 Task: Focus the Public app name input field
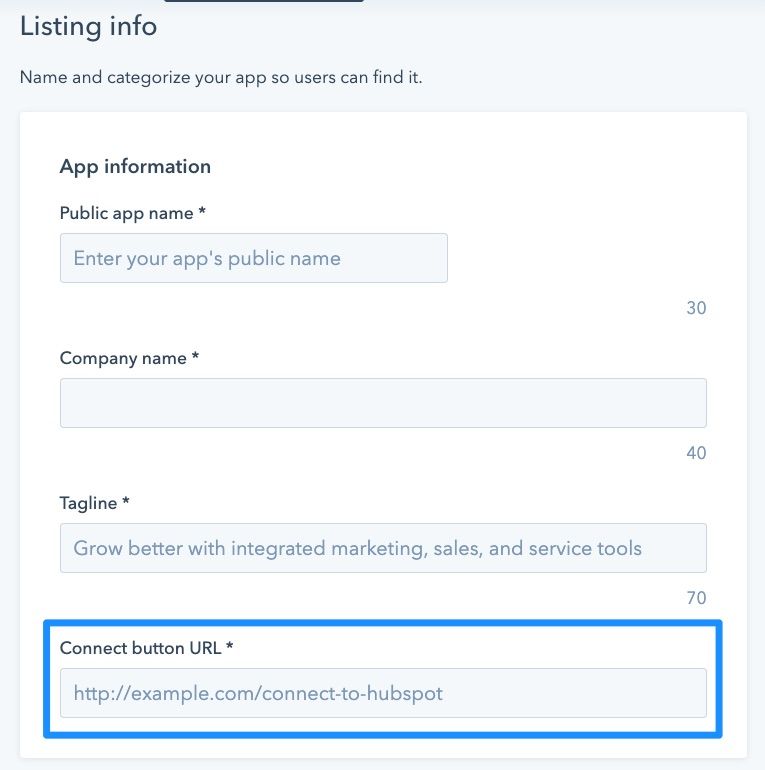click(x=253, y=258)
